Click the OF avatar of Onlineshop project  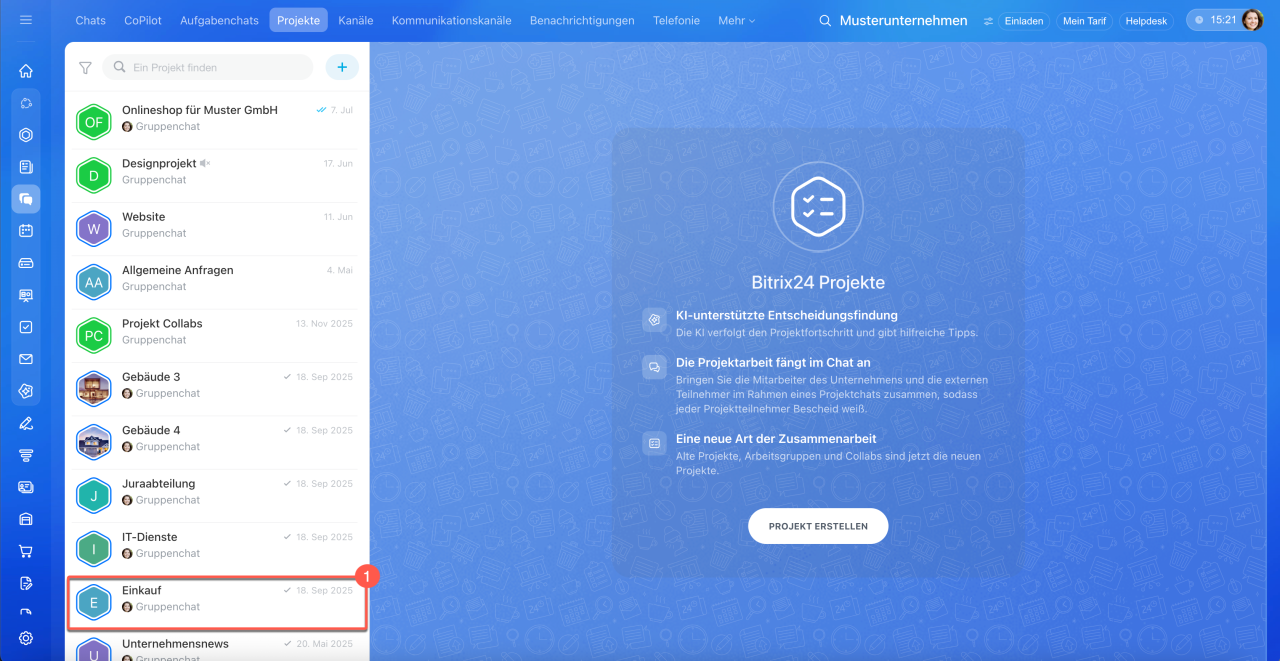[x=94, y=122]
